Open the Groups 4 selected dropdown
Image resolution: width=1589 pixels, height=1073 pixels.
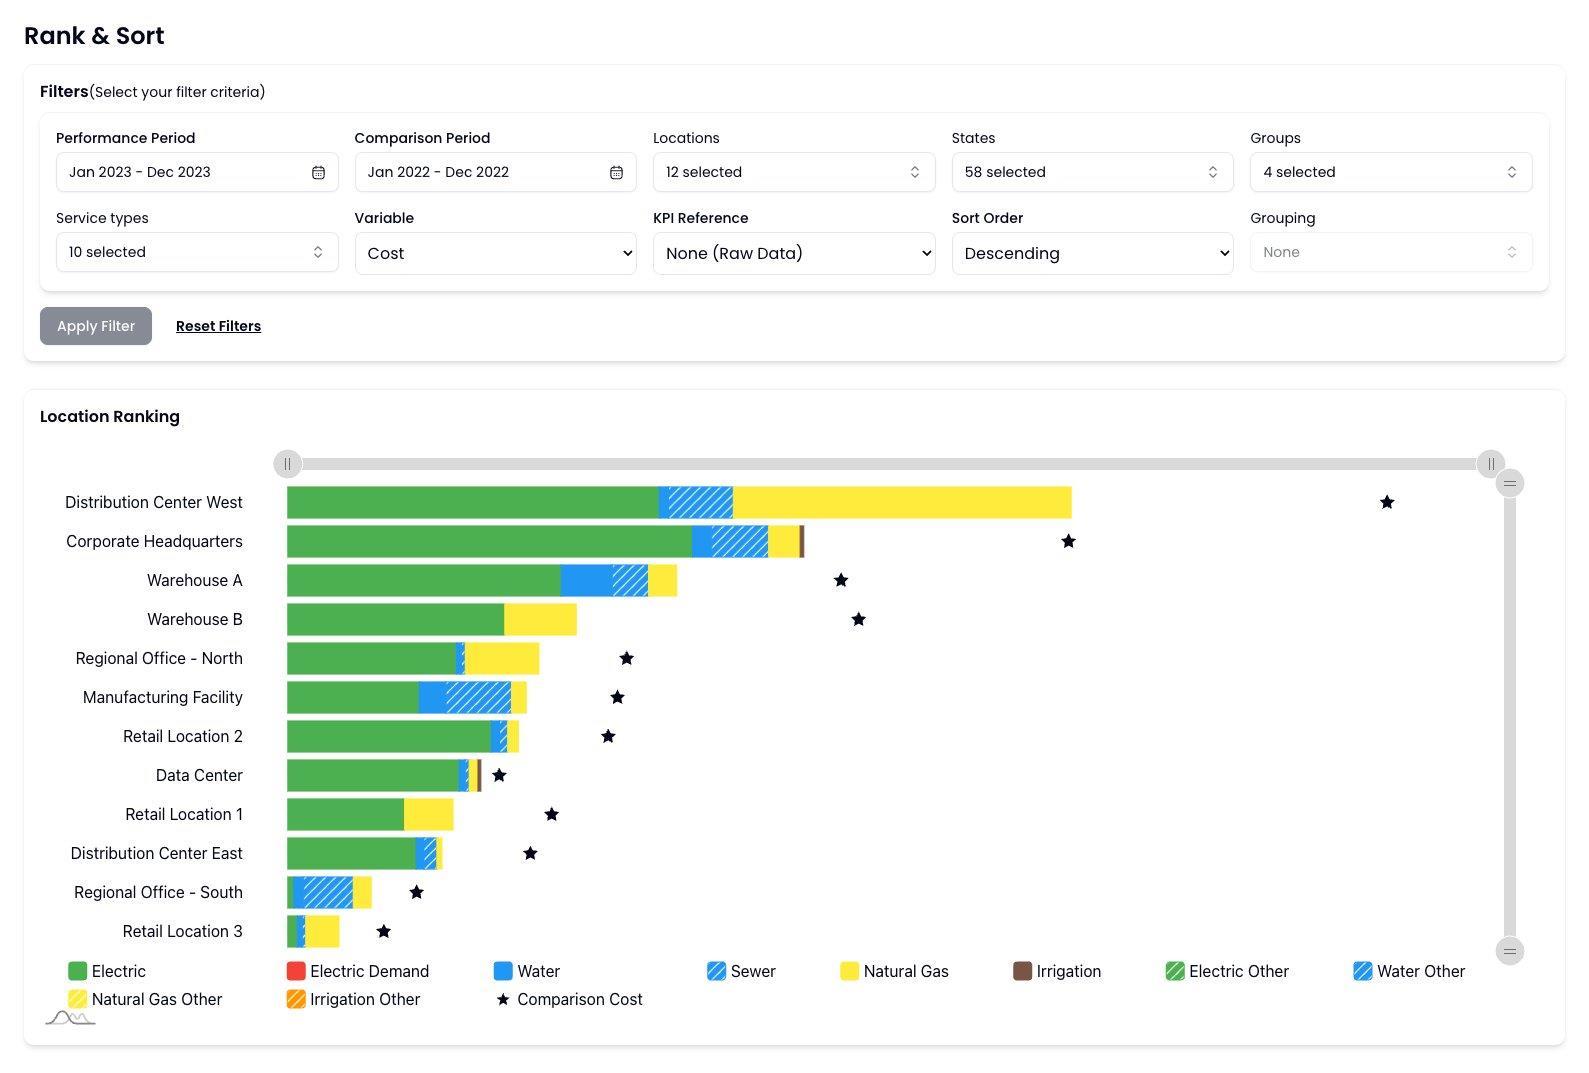(1391, 172)
